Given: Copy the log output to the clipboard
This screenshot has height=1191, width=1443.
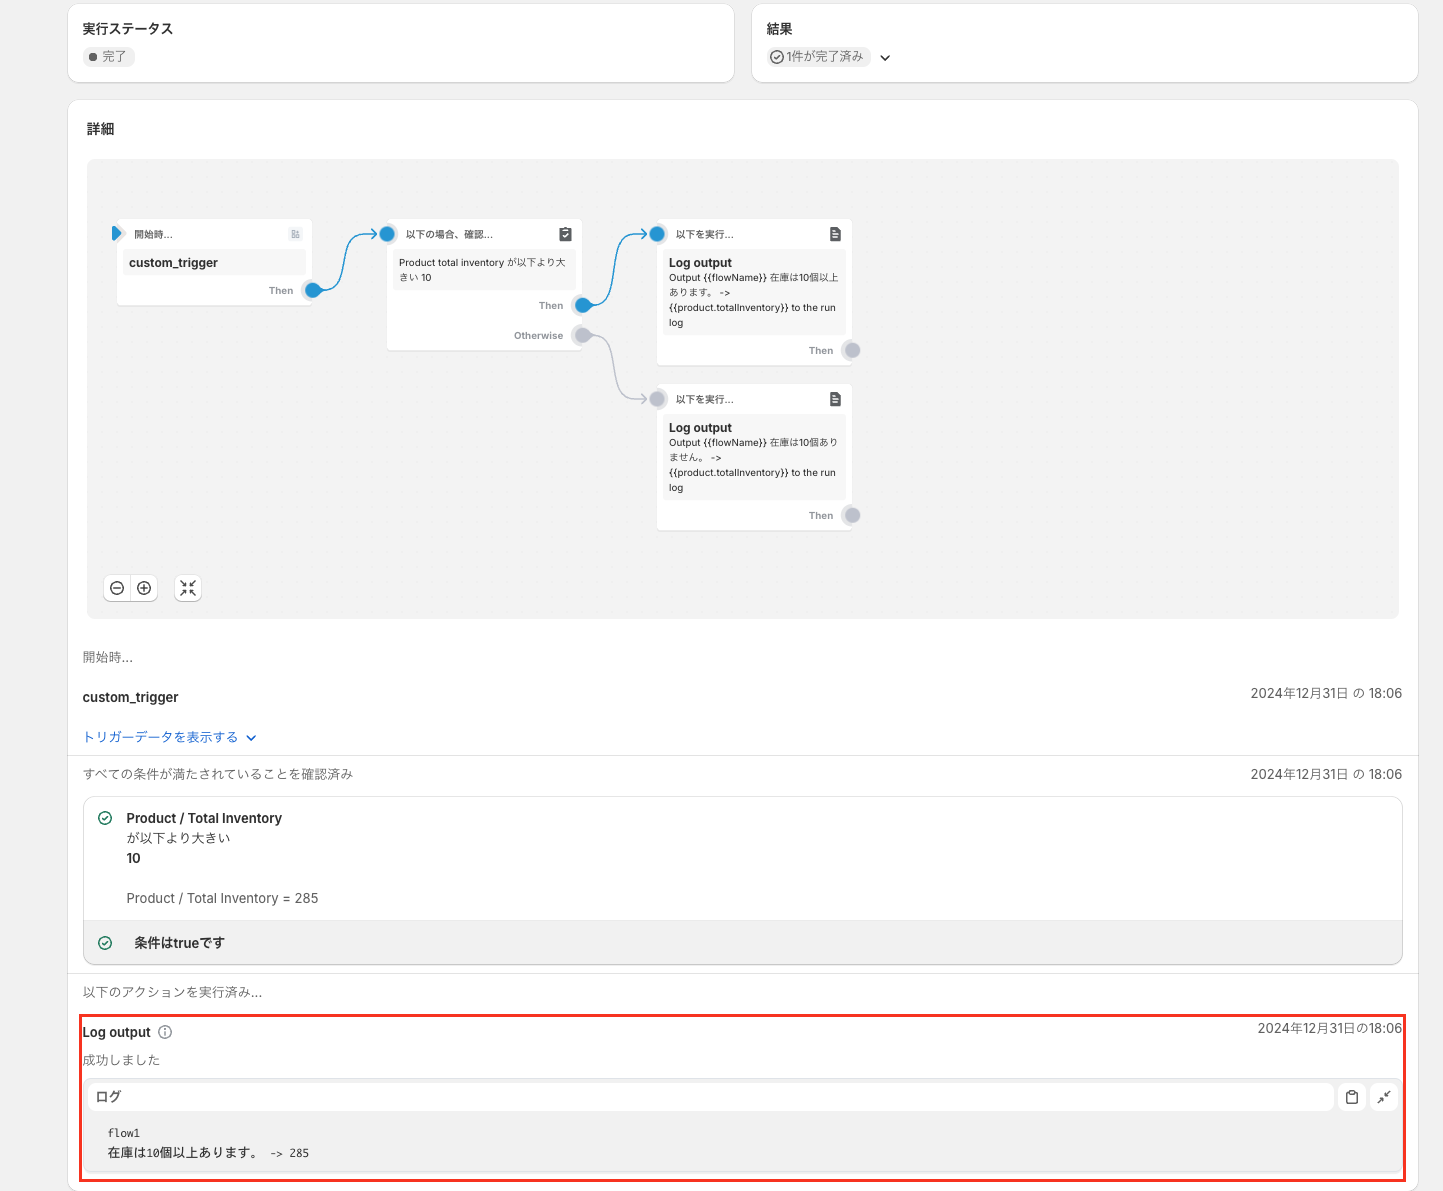Looking at the screenshot, I should 1352,1097.
